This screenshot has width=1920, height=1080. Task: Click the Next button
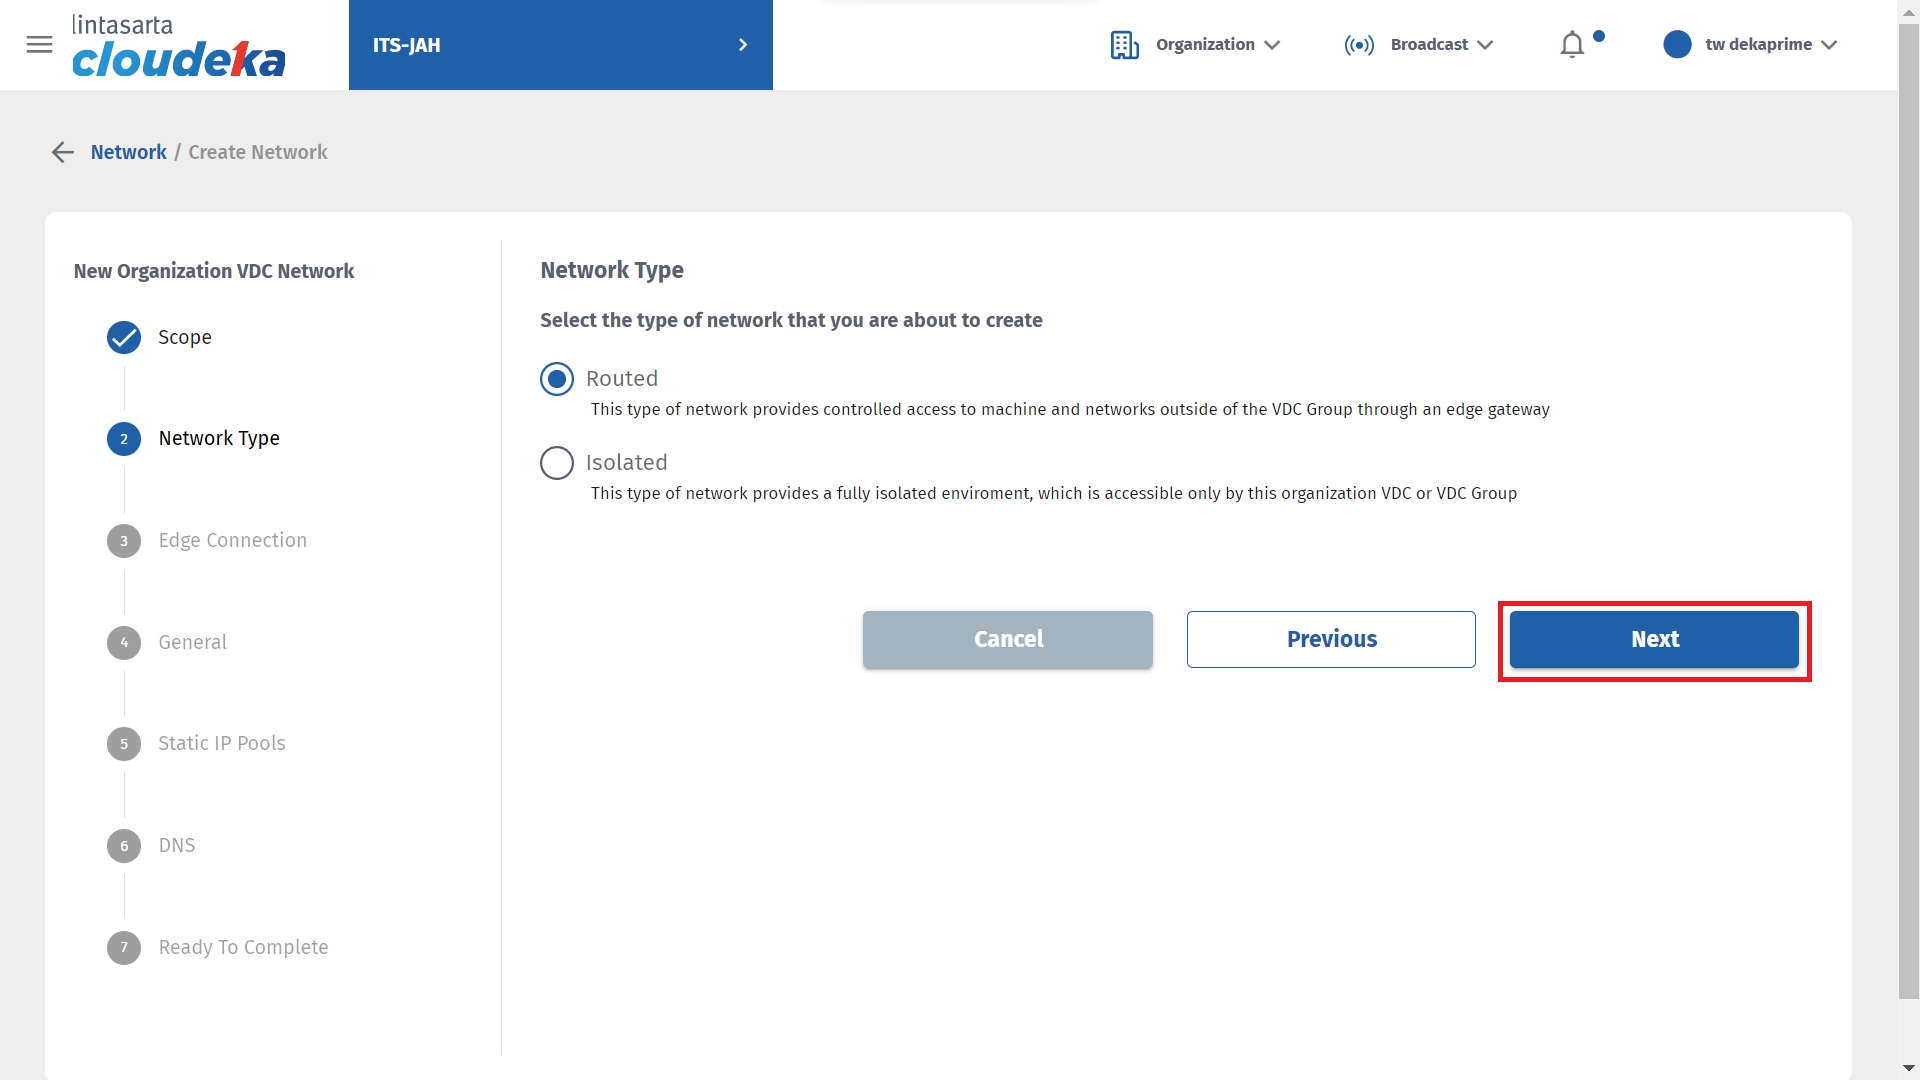point(1654,640)
